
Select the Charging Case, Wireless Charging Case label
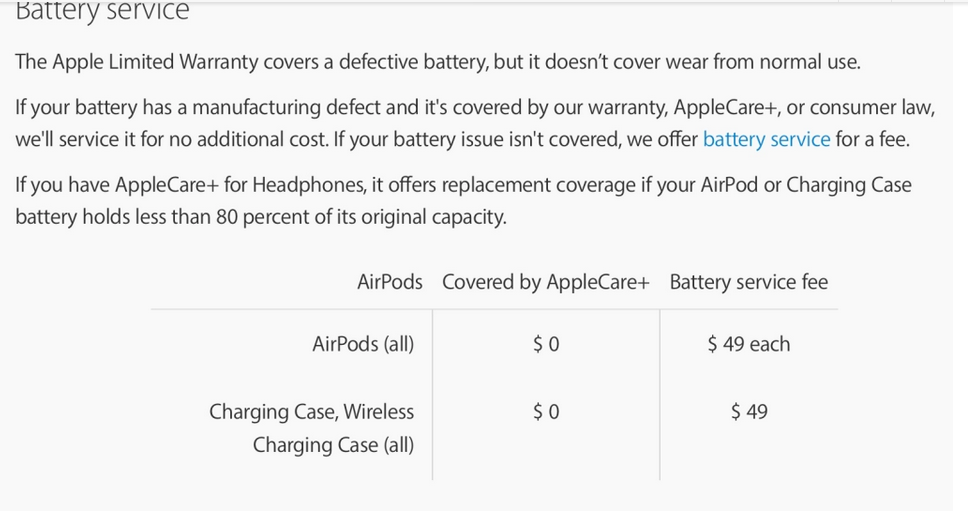(x=312, y=428)
